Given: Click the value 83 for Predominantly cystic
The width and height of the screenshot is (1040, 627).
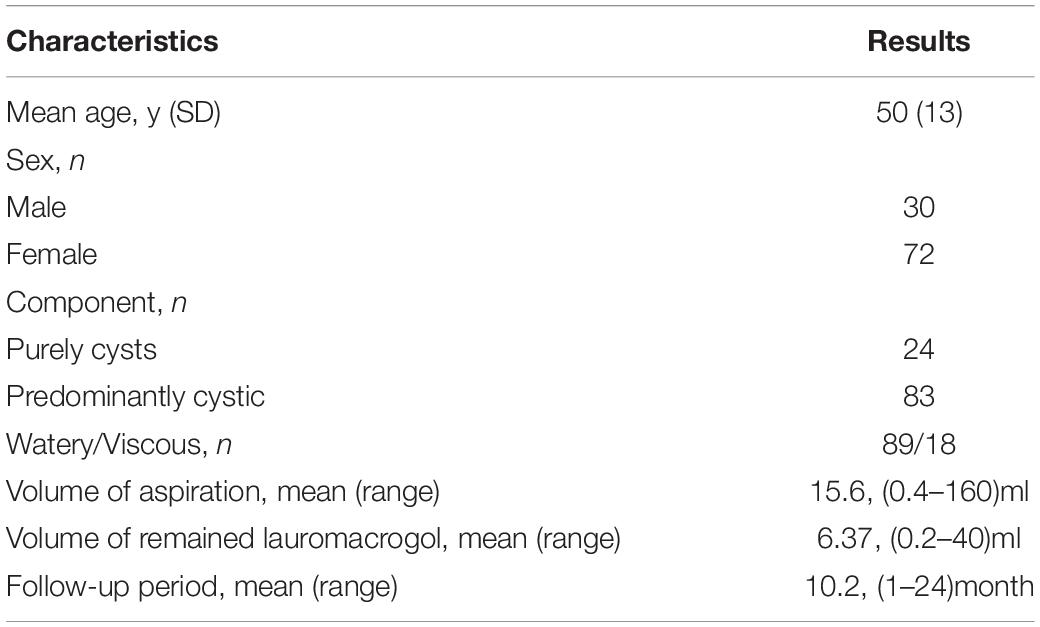Looking at the screenshot, I should [919, 396].
